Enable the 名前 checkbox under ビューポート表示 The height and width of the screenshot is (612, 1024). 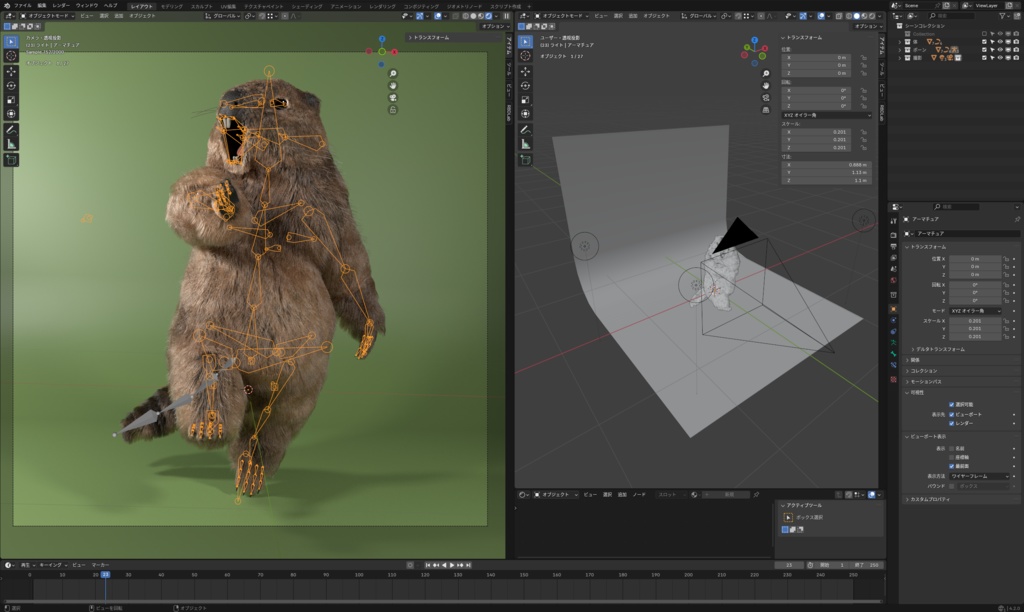(951, 446)
